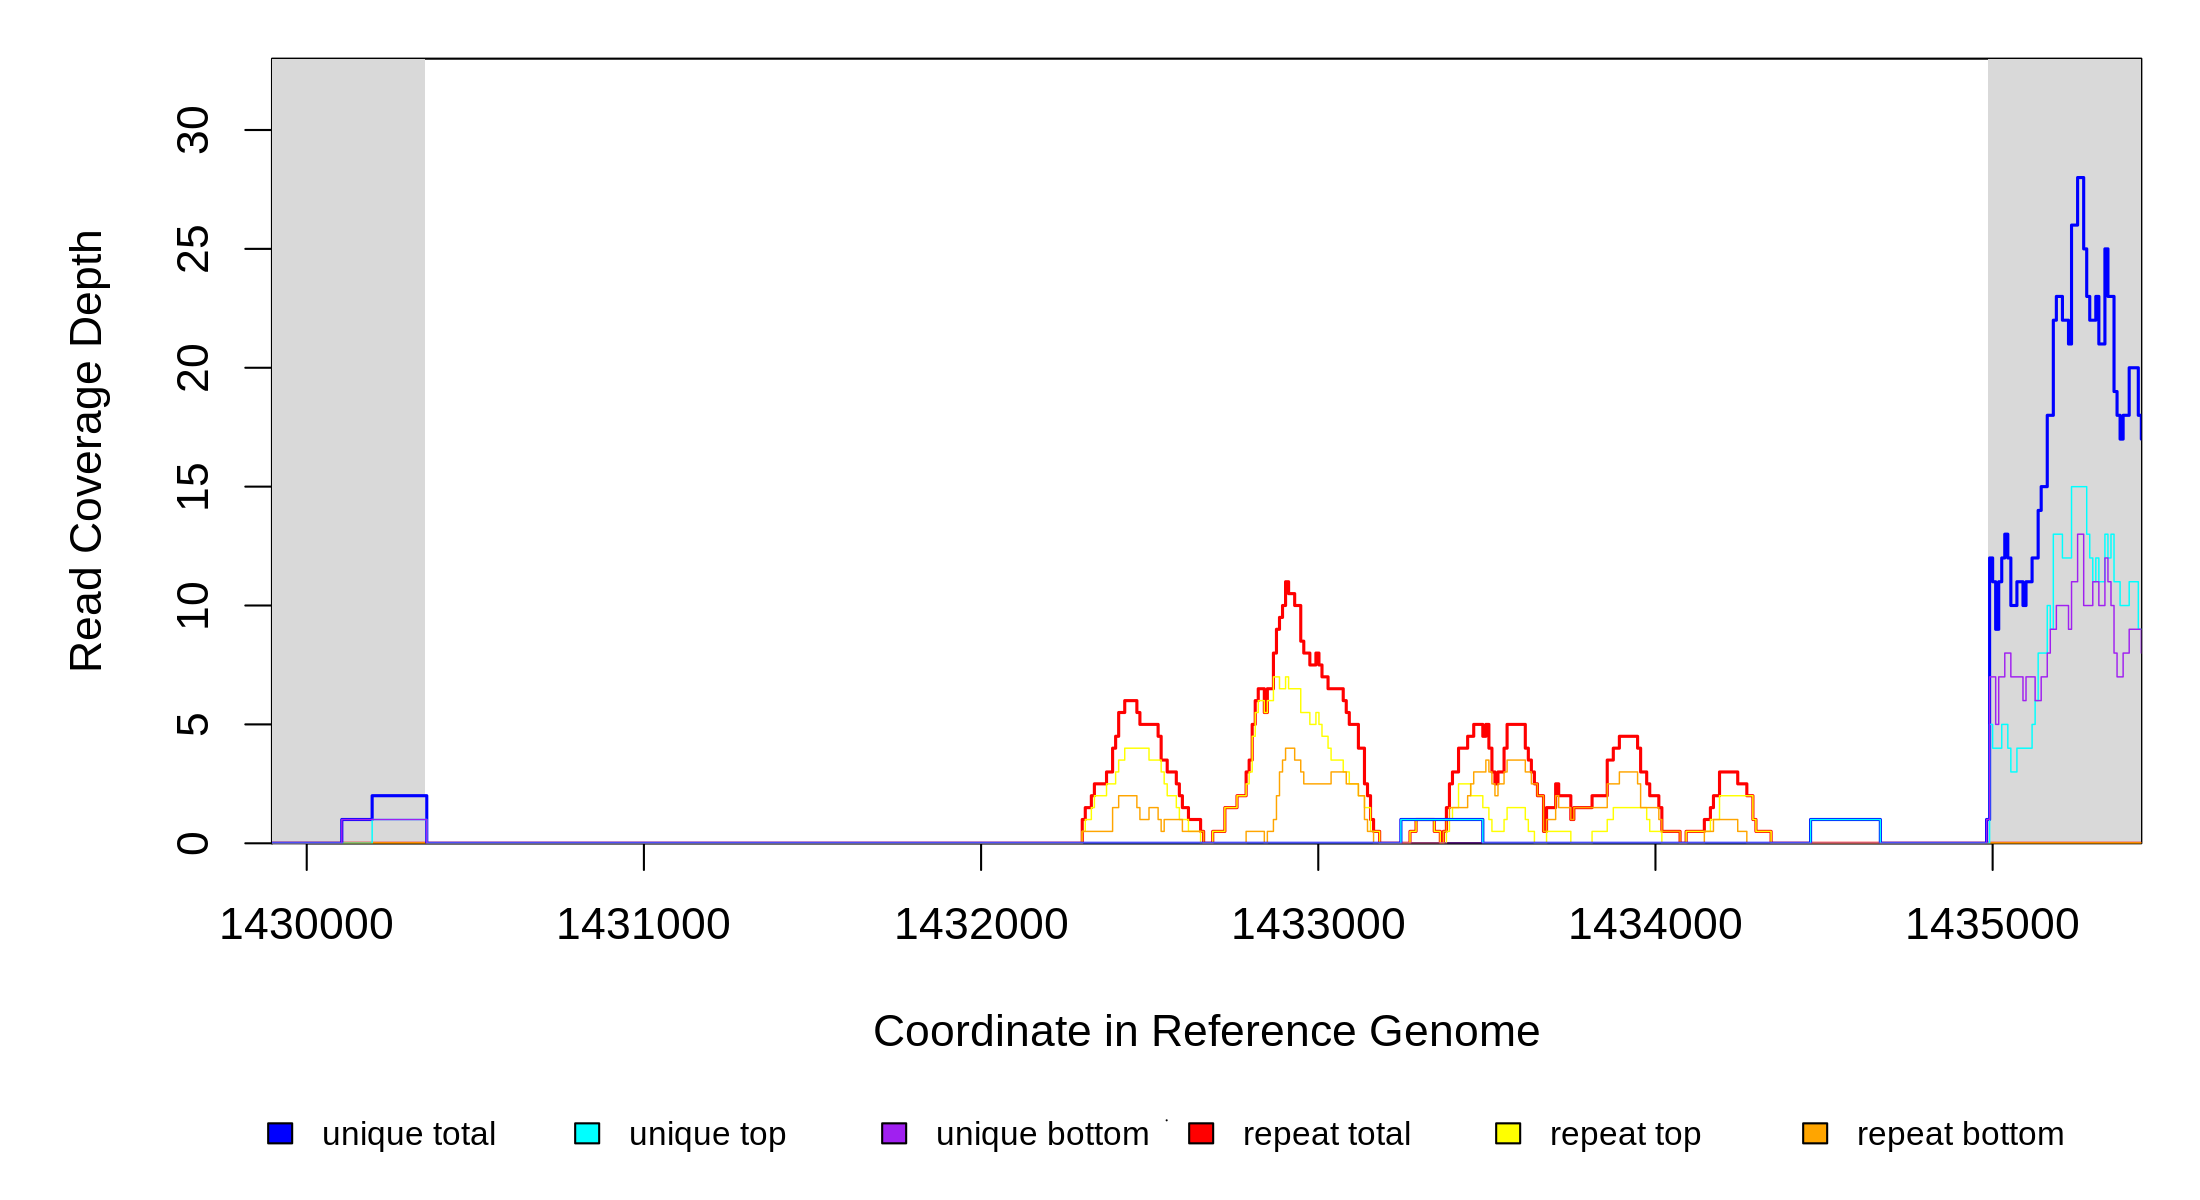Click the 'Coordinate in Reference Genome' axis title
This screenshot has width=2200, height=1200.
(x=1206, y=1031)
